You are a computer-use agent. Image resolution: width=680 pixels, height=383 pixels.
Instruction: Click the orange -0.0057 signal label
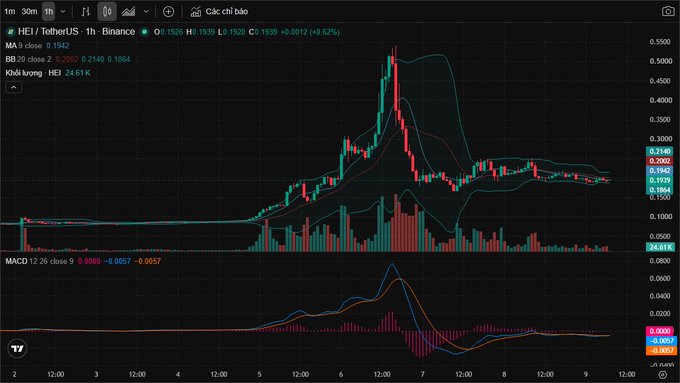pos(661,350)
